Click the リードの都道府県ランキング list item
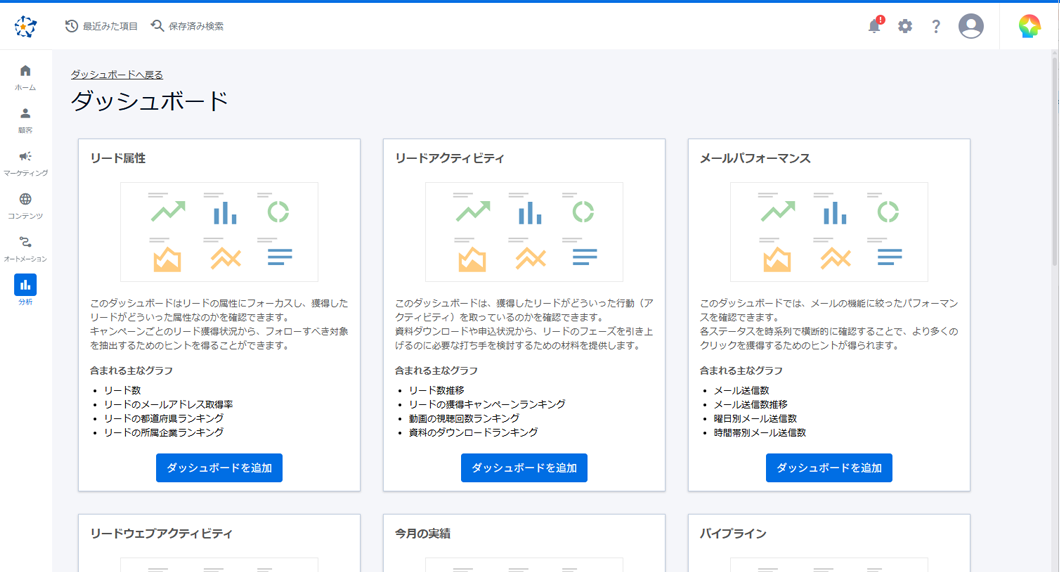The image size is (1060, 572). pyautogui.click(x=164, y=419)
